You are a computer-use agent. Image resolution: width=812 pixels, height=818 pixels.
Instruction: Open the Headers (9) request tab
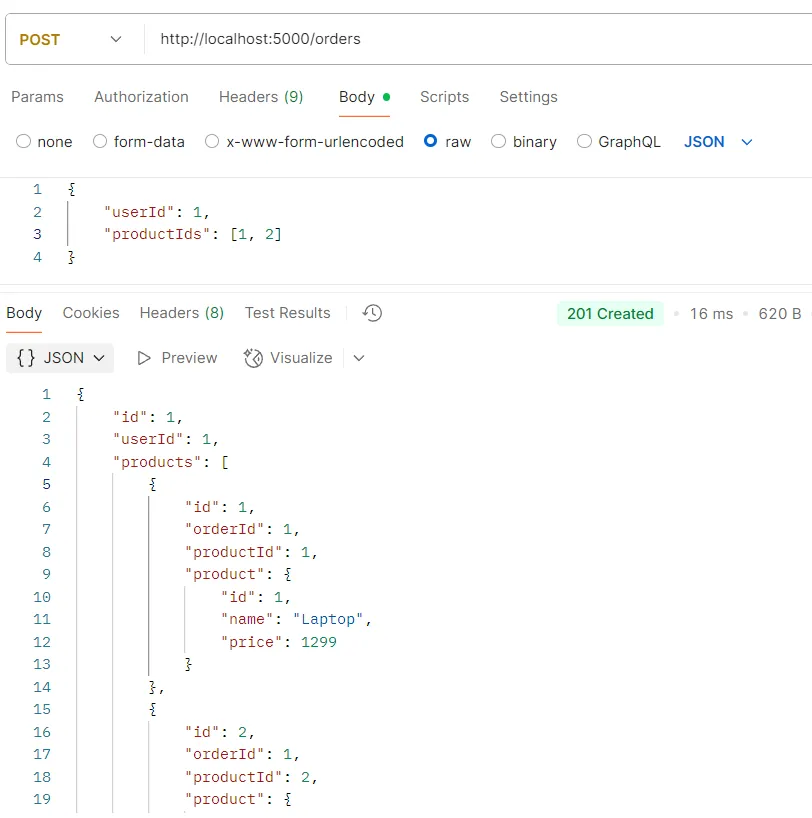pyautogui.click(x=261, y=97)
